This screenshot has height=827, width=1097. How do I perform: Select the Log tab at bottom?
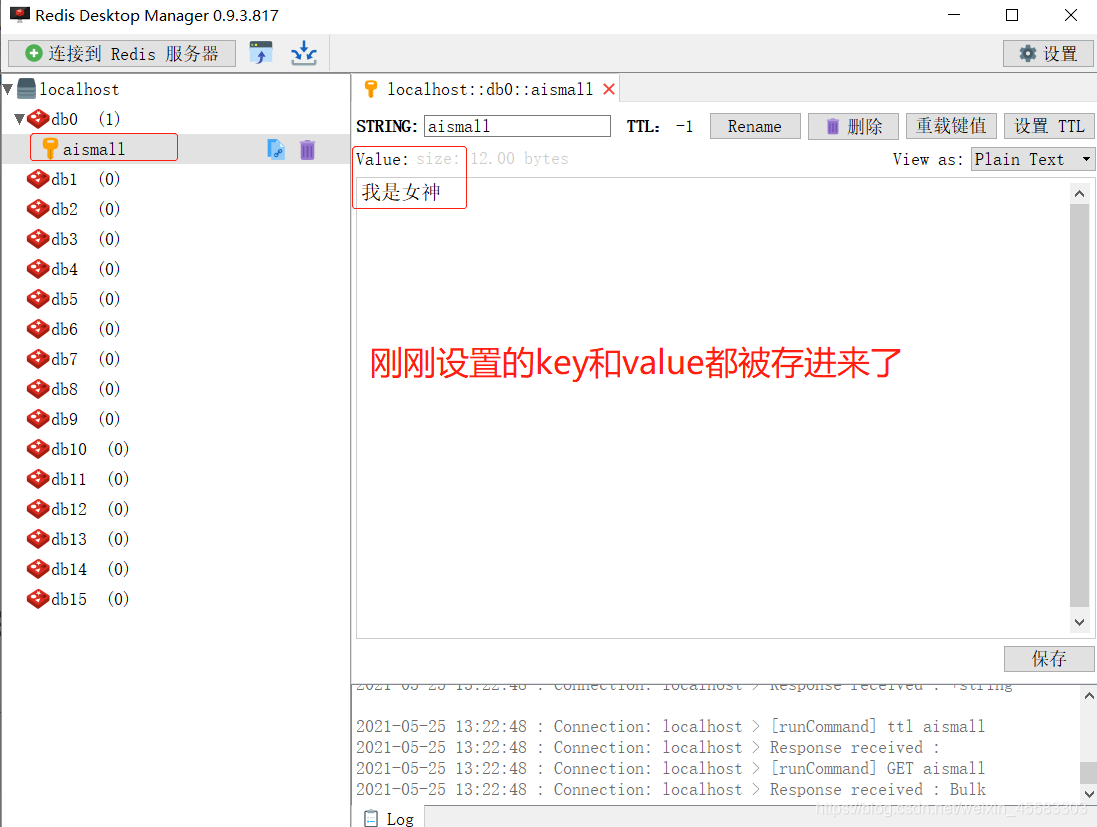[x=389, y=818]
